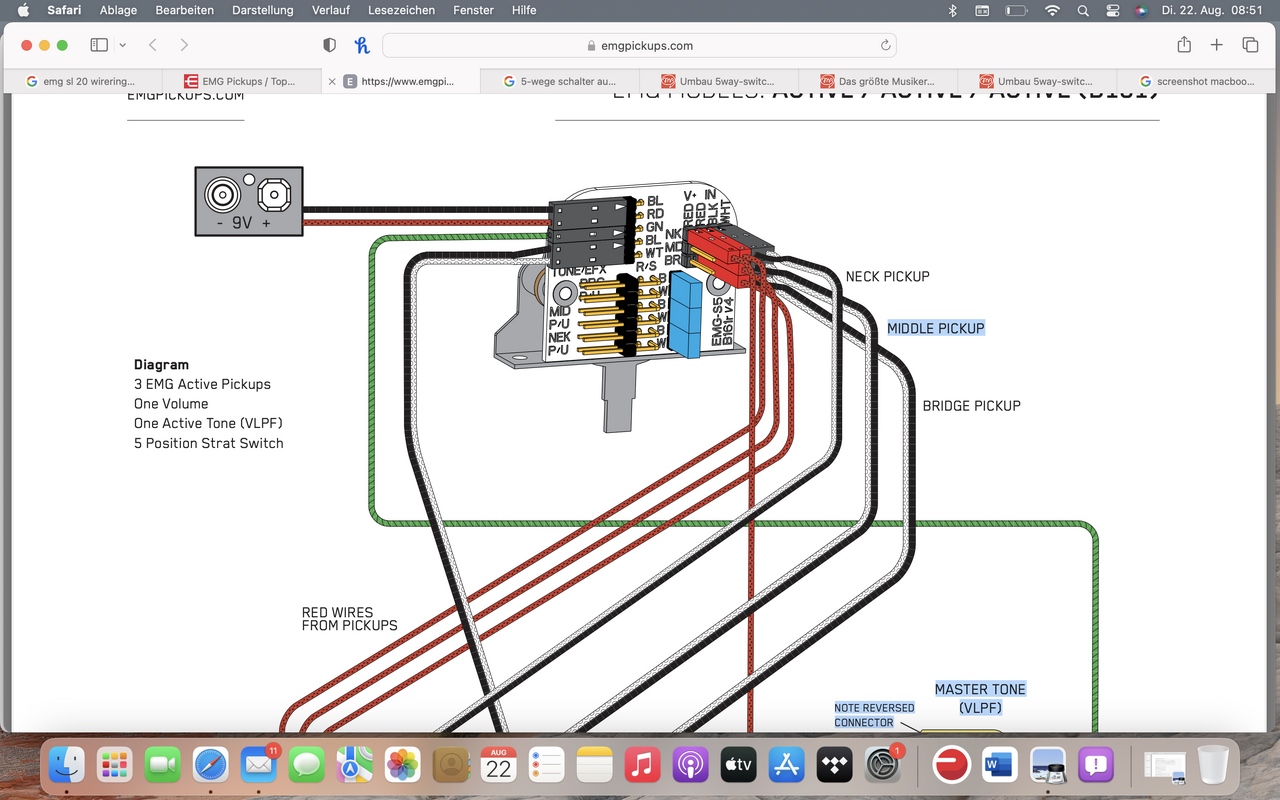Show the Safari sidebar
The height and width of the screenshot is (800, 1280).
pos(99,45)
